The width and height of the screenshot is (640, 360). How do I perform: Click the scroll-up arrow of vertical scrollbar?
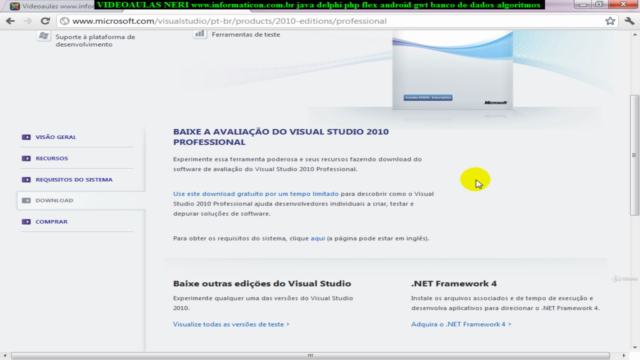[x=634, y=35]
